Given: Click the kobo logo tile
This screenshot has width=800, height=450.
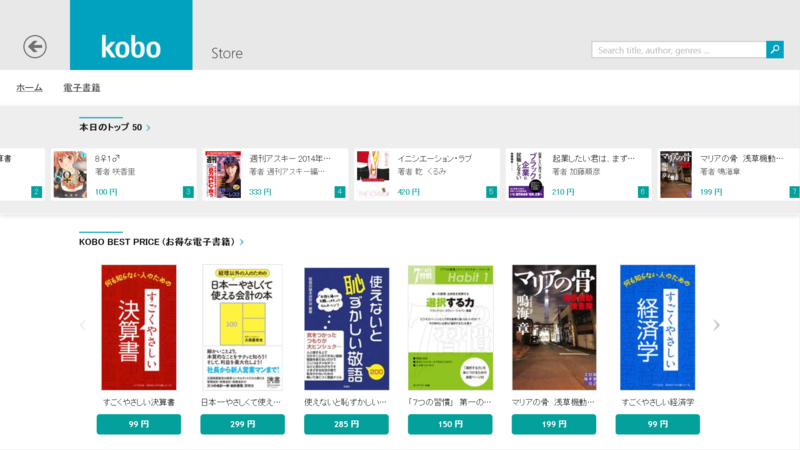Looking at the screenshot, I should tap(131, 35).
